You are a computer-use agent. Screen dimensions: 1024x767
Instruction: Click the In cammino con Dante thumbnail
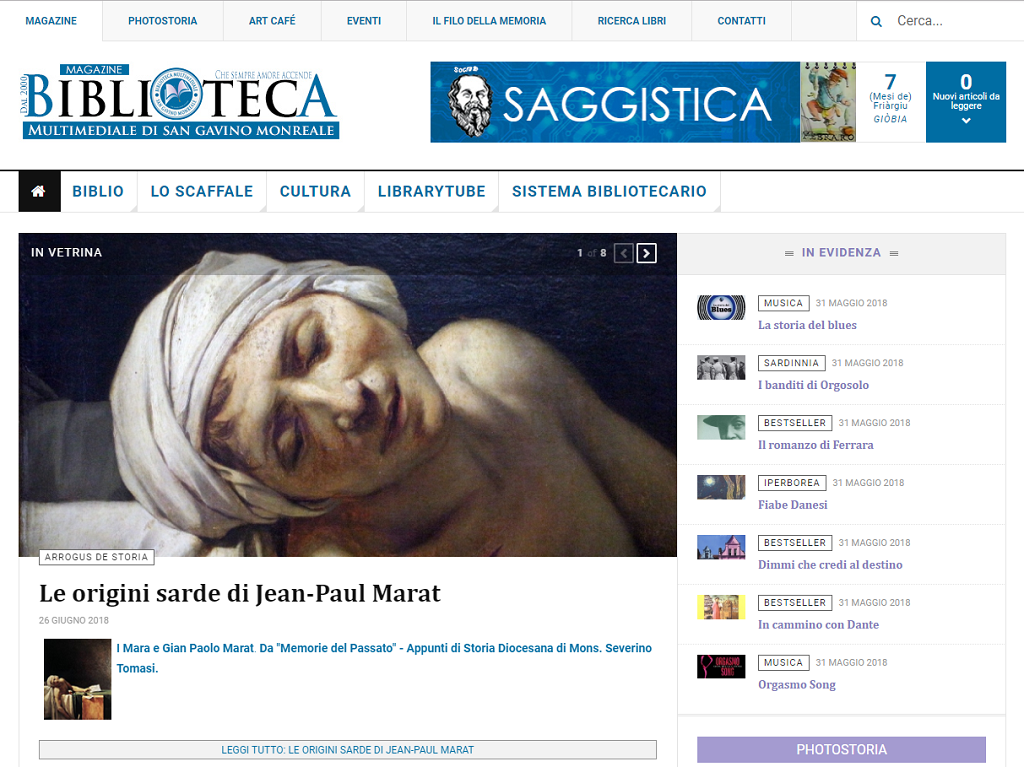[x=721, y=608]
